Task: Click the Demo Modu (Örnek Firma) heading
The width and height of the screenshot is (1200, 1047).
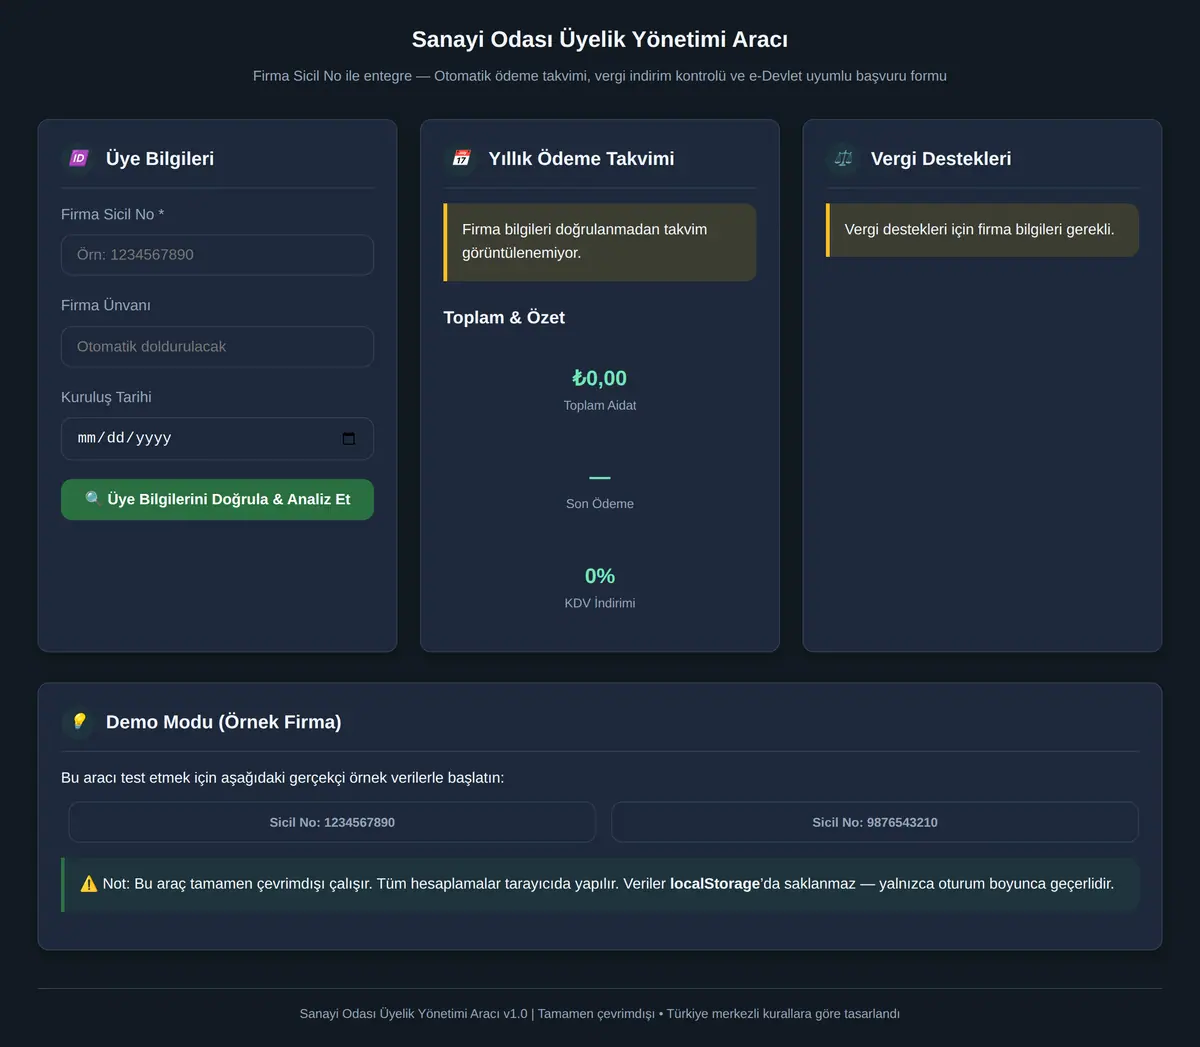Action: pos(224,722)
